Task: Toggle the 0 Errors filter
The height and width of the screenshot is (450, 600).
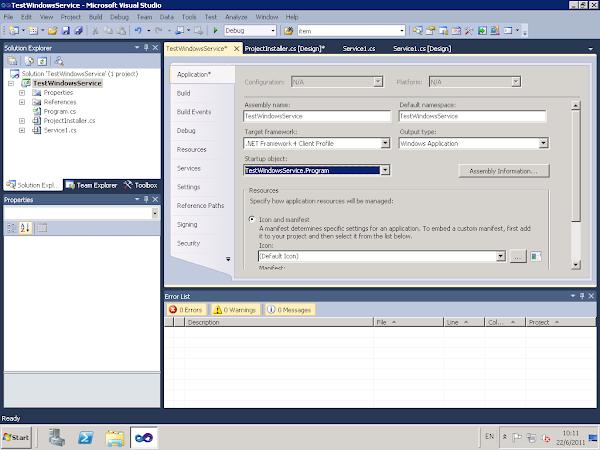Action: pos(187,310)
